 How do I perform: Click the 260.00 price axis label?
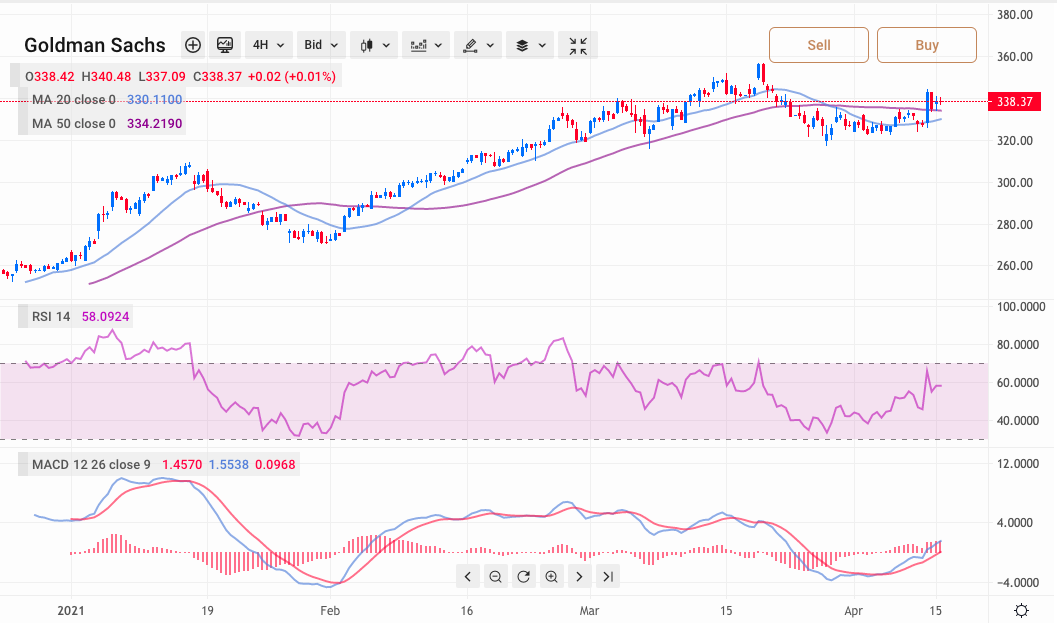click(x=1015, y=266)
